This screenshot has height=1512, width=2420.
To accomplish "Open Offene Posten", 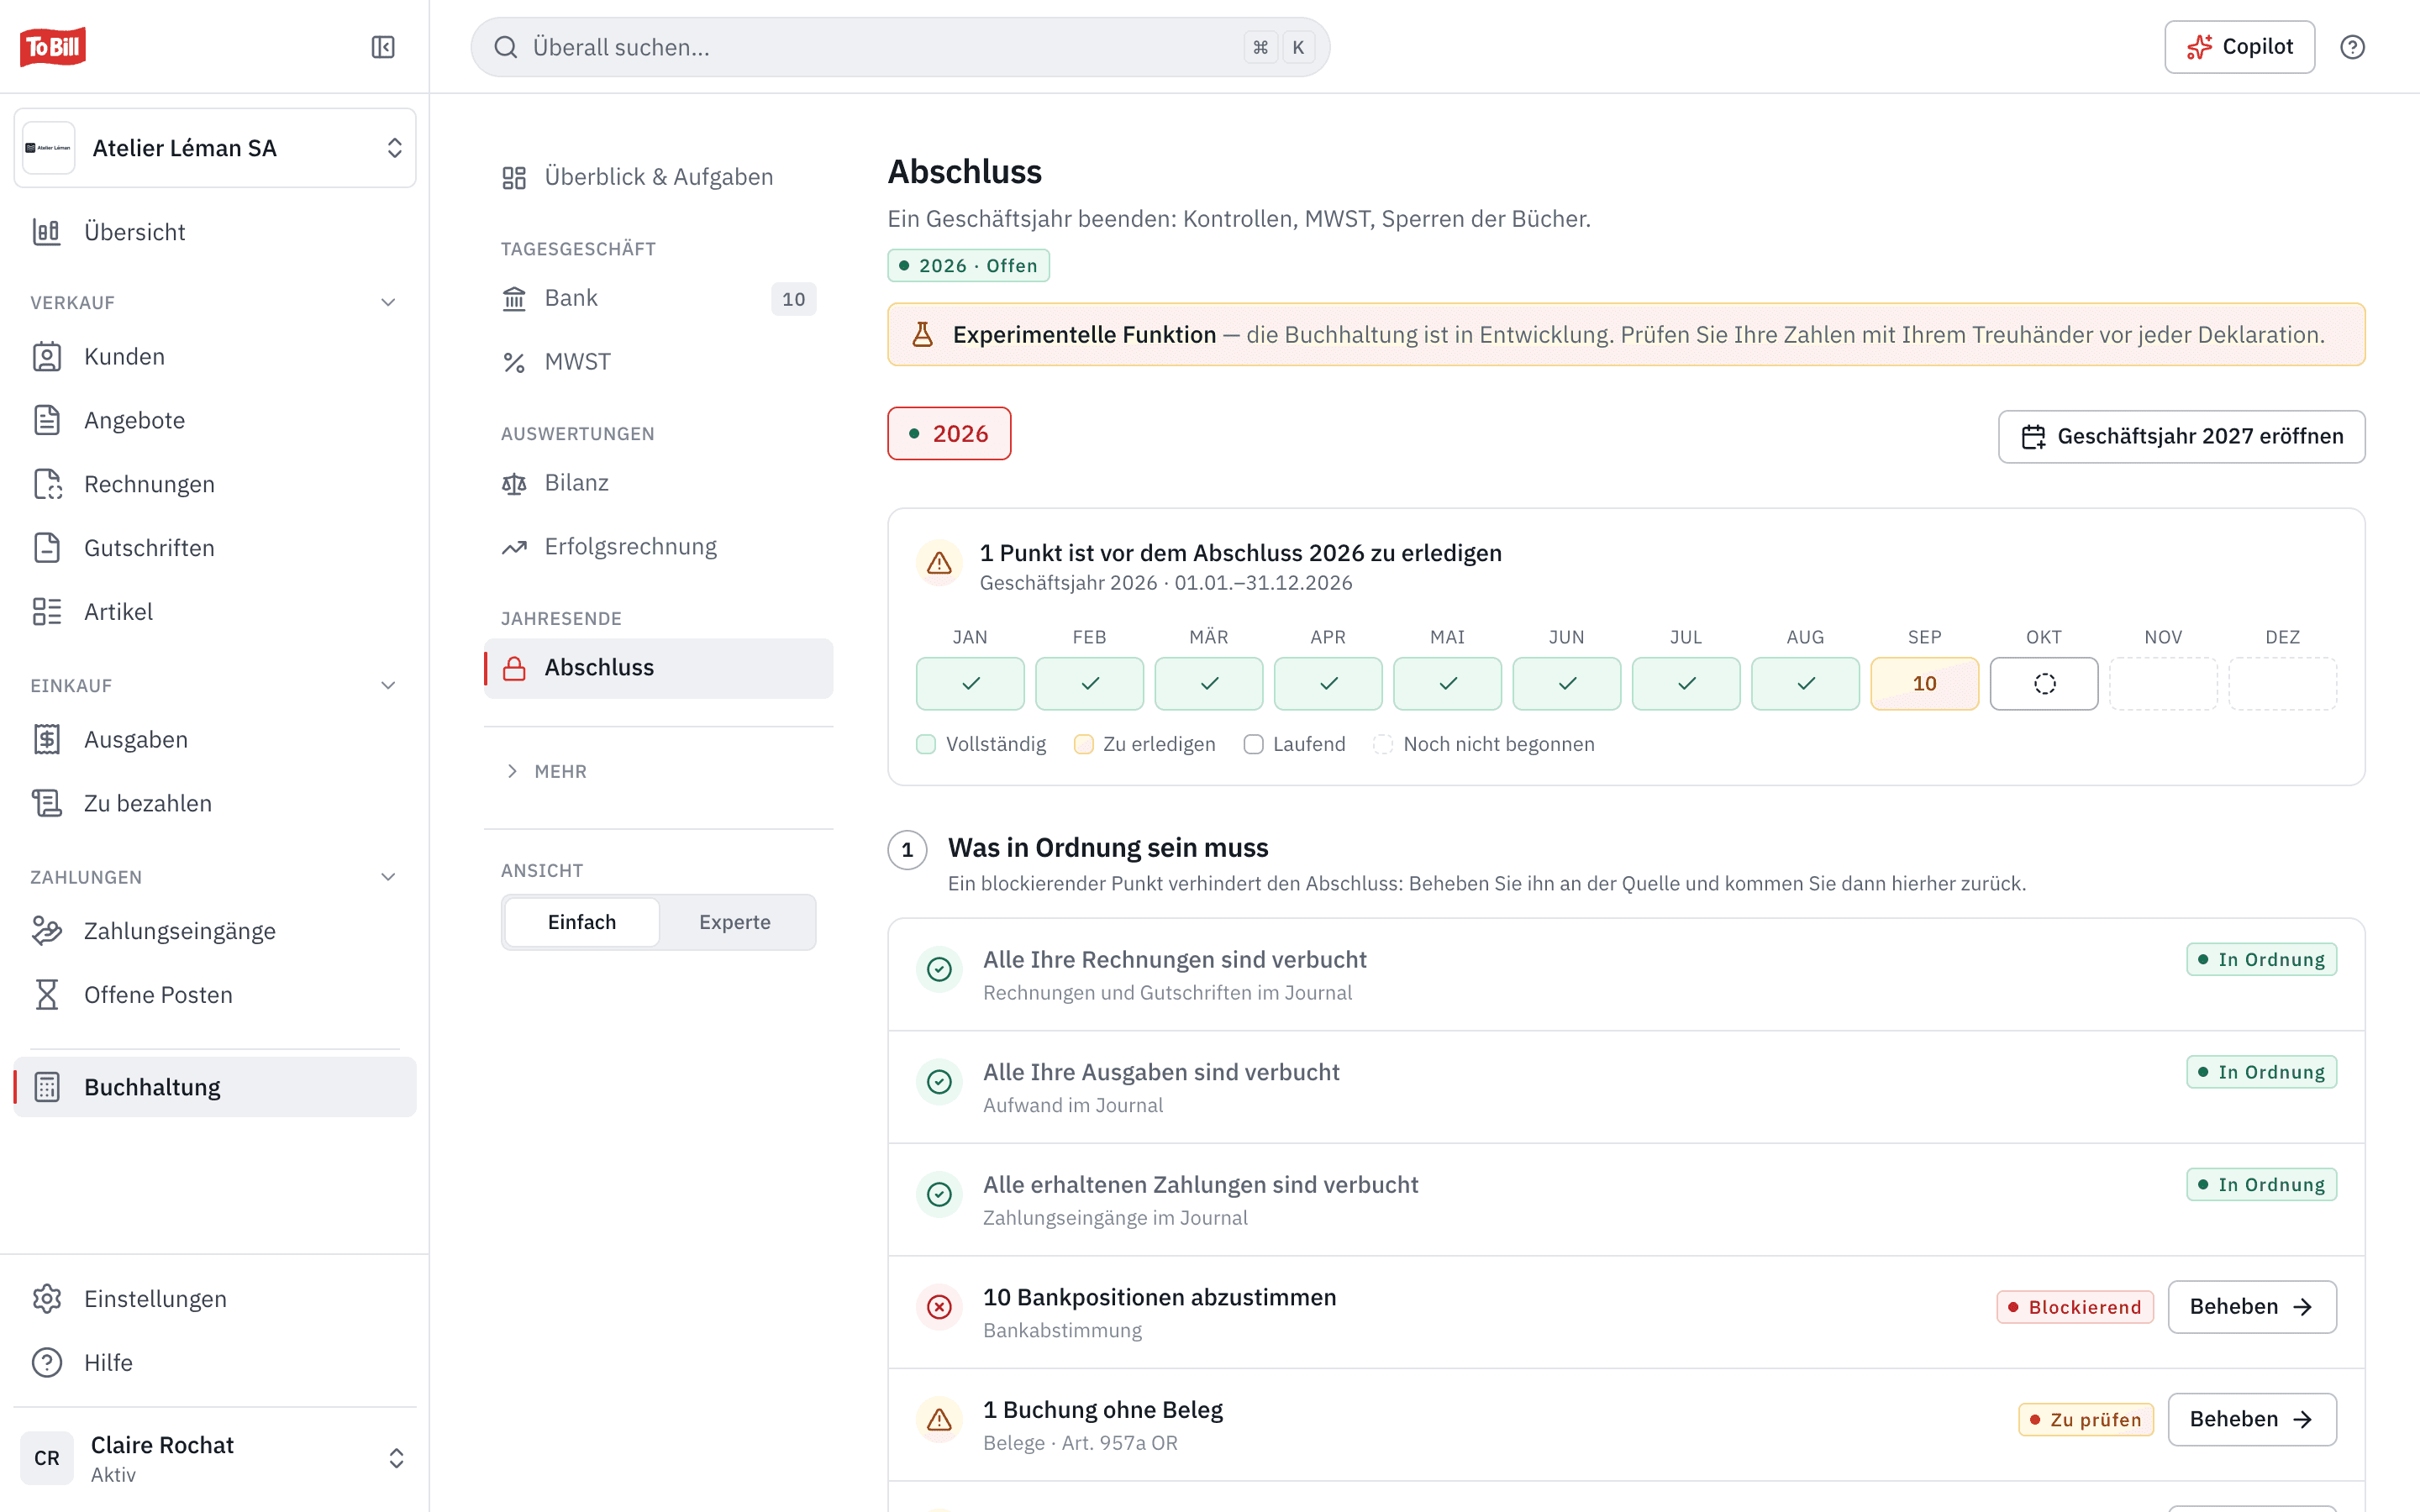I will click(x=215, y=995).
